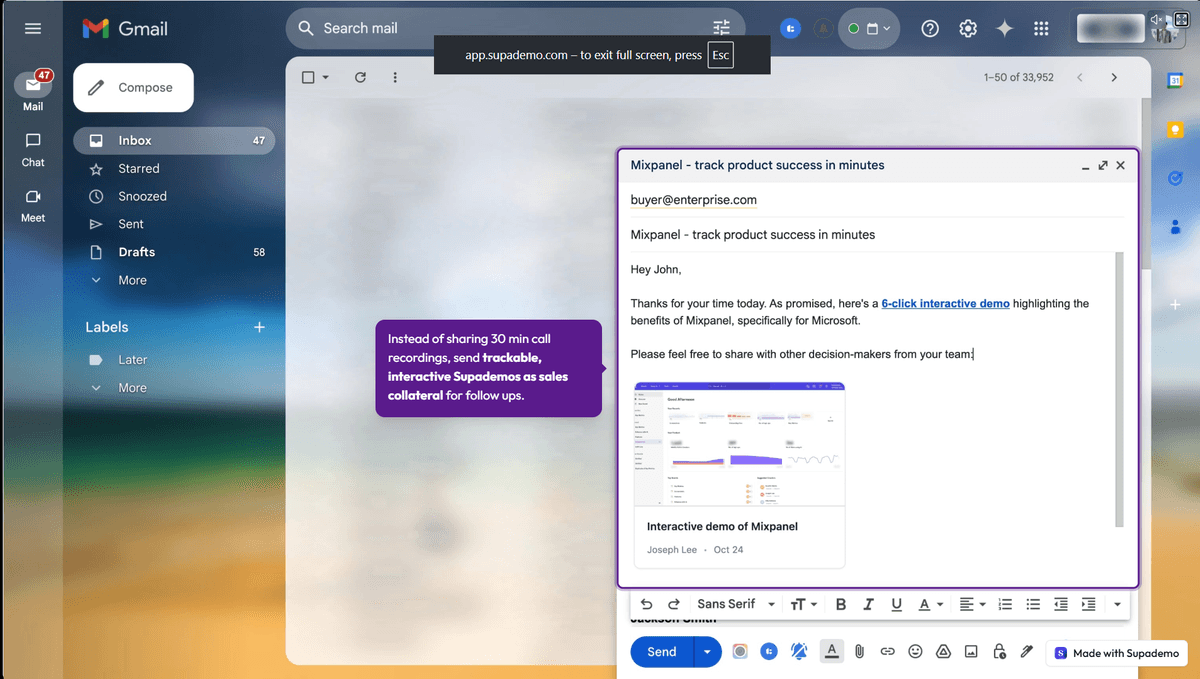Open the 6-click interactive demo link

click(945, 303)
